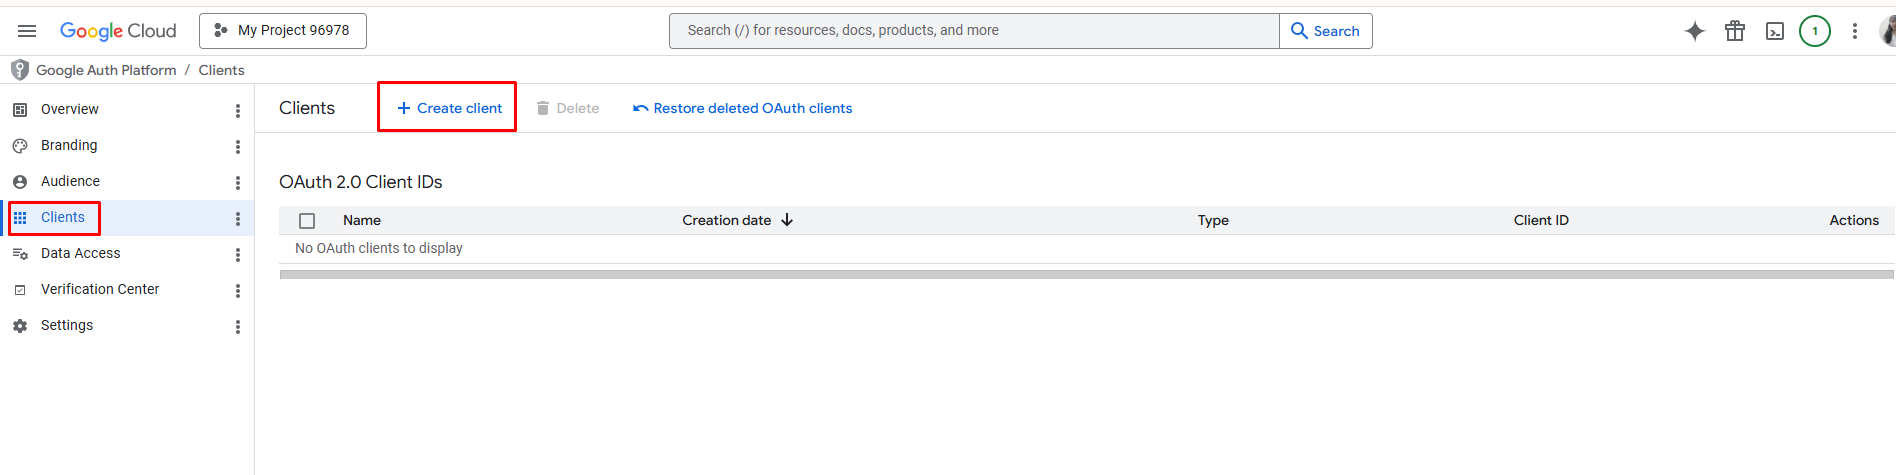Viewport: 1896px width, 475px height.
Task: Click Restore deleted OAuth clients link
Action: click(x=742, y=108)
